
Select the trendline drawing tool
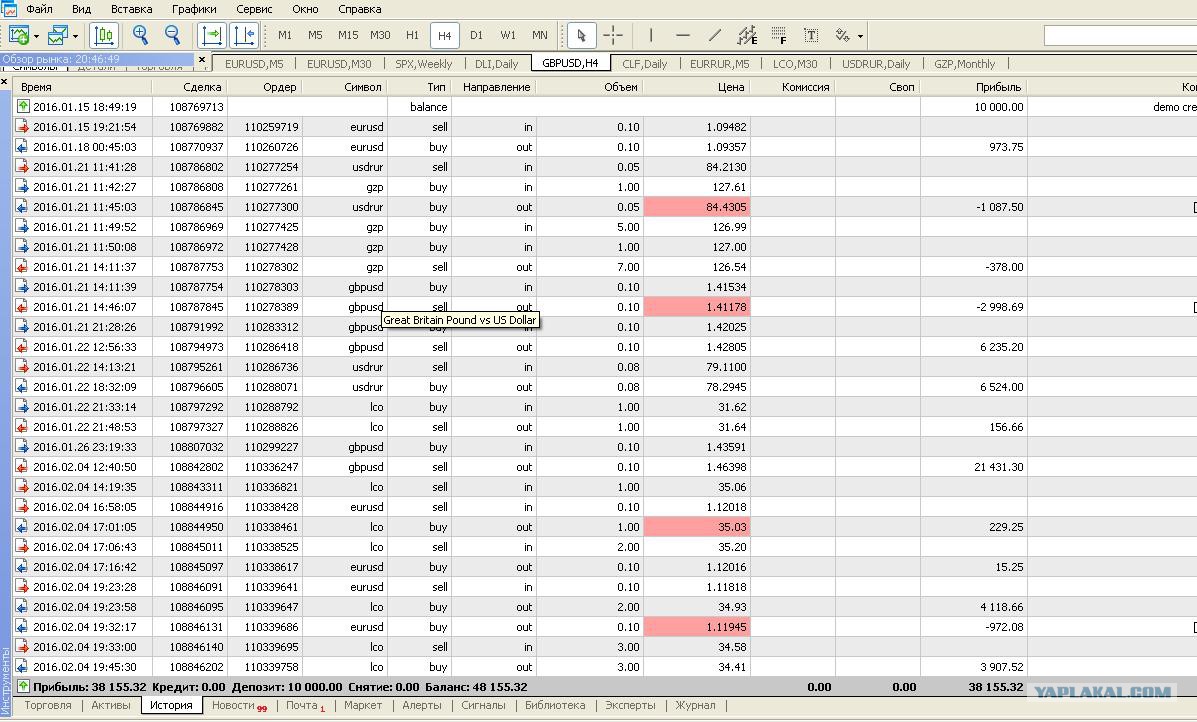click(x=715, y=35)
